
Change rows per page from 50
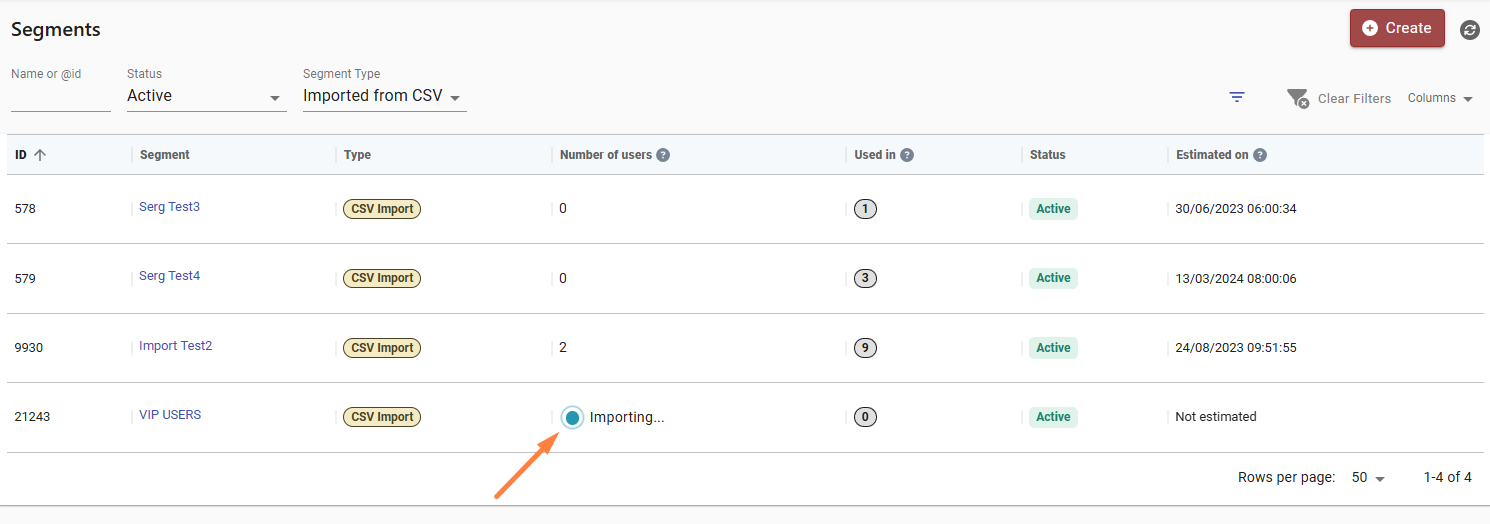(1368, 478)
